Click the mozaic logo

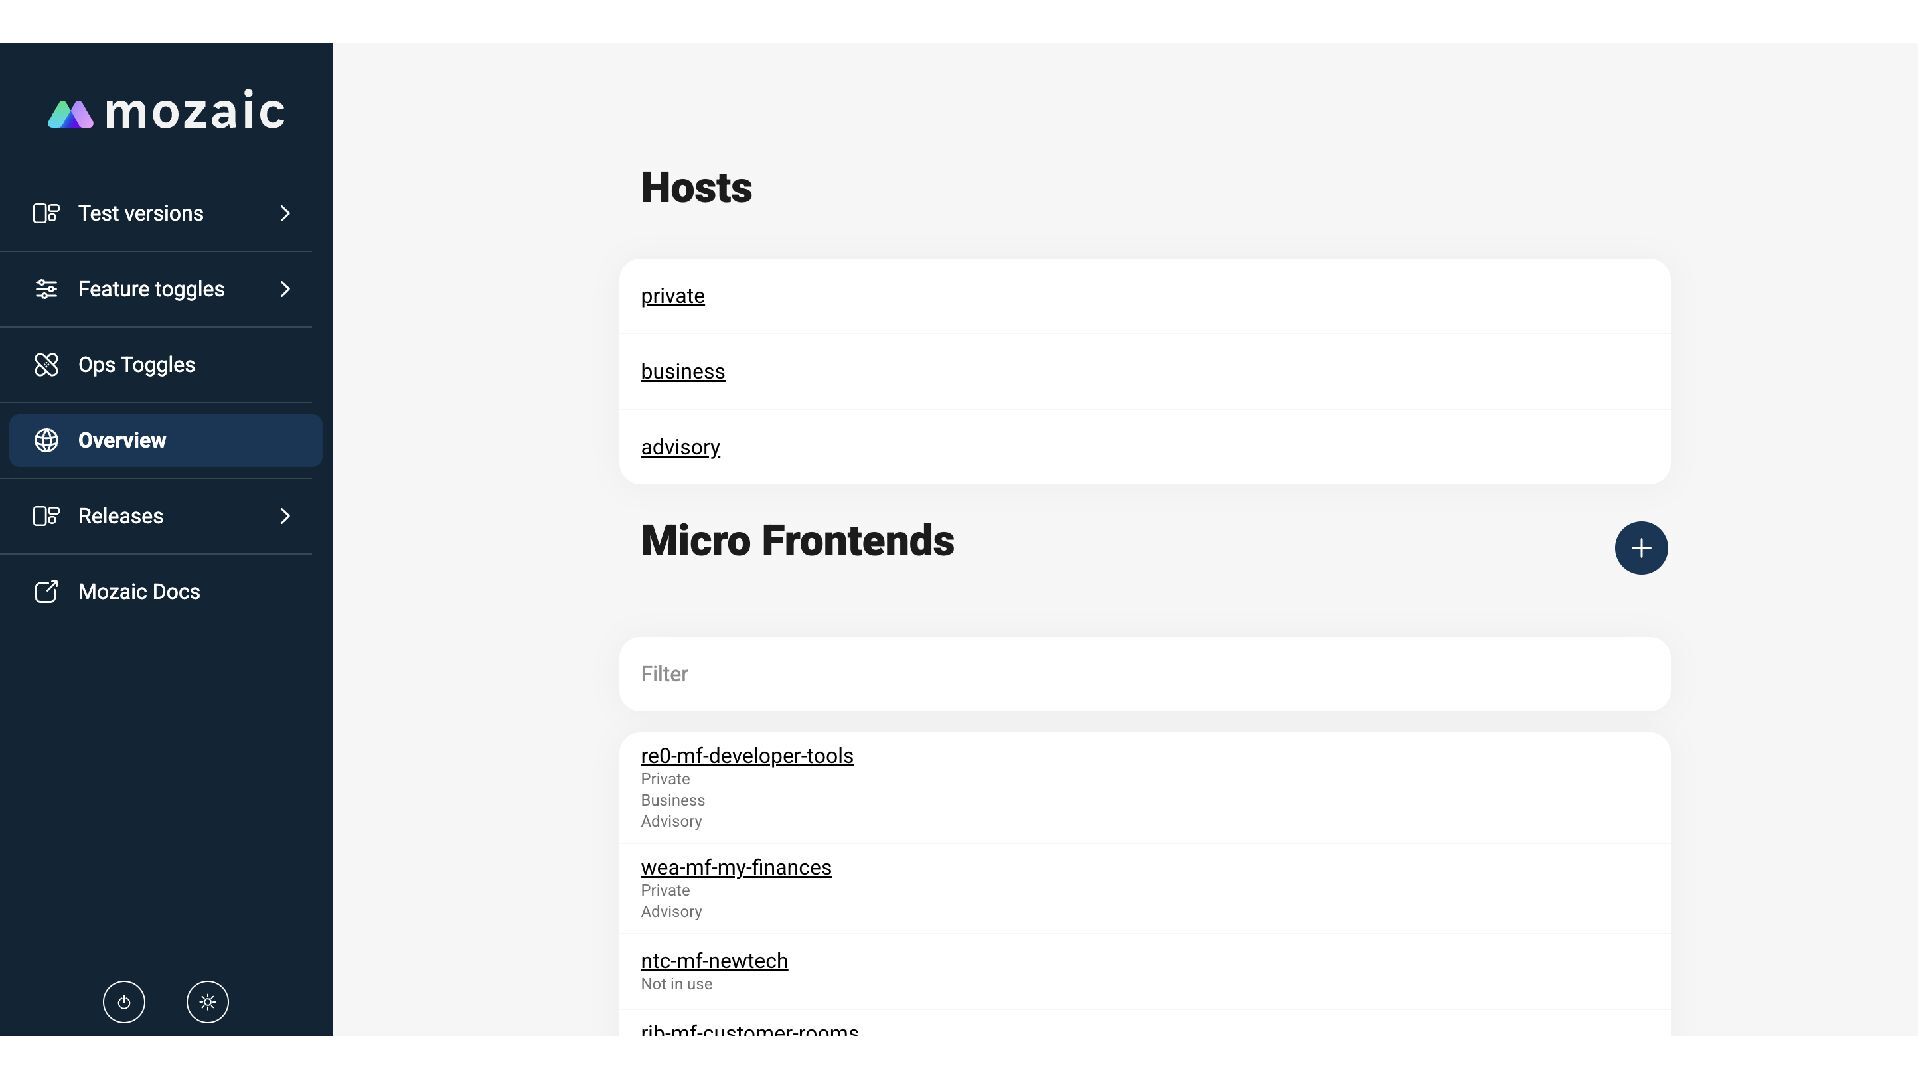point(166,111)
